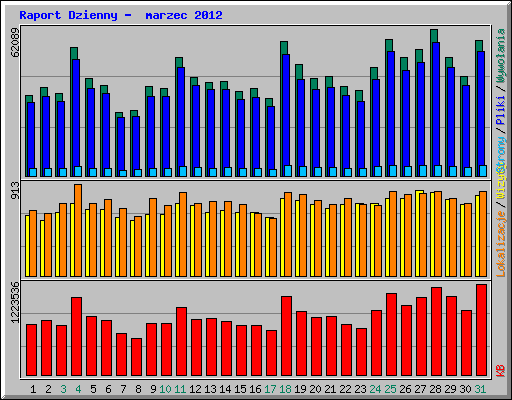Click the yellow Wizyty bar for day 27

click(x=419, y=233)
